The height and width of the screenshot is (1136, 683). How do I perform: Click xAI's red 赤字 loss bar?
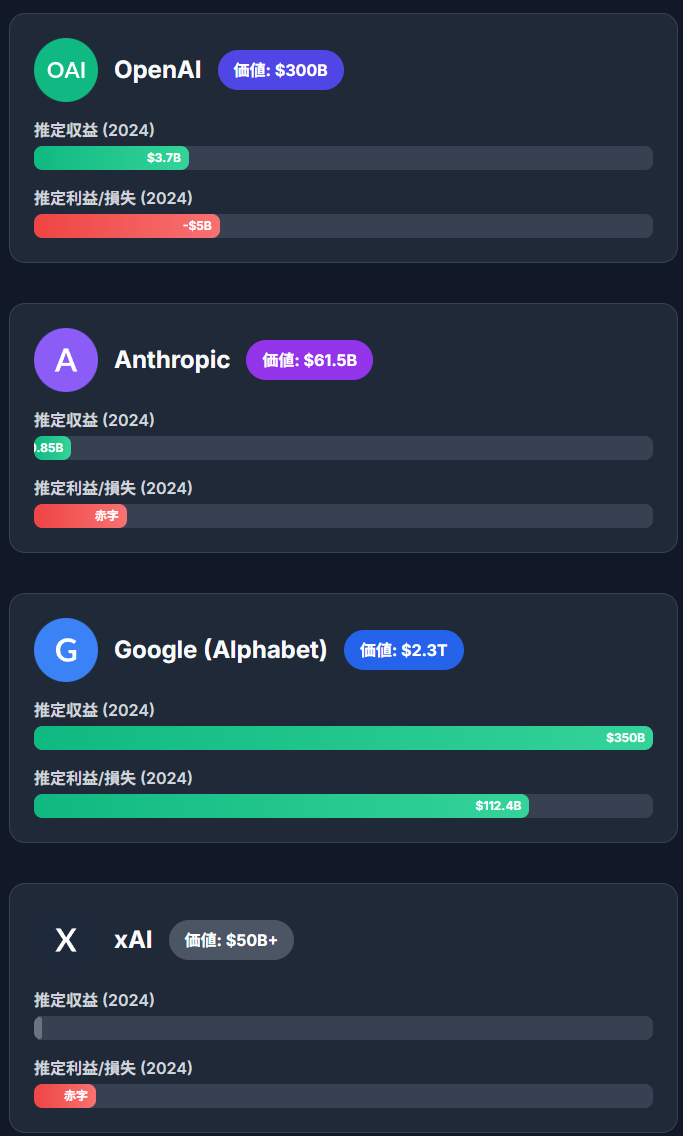[x=65, y=1096]
